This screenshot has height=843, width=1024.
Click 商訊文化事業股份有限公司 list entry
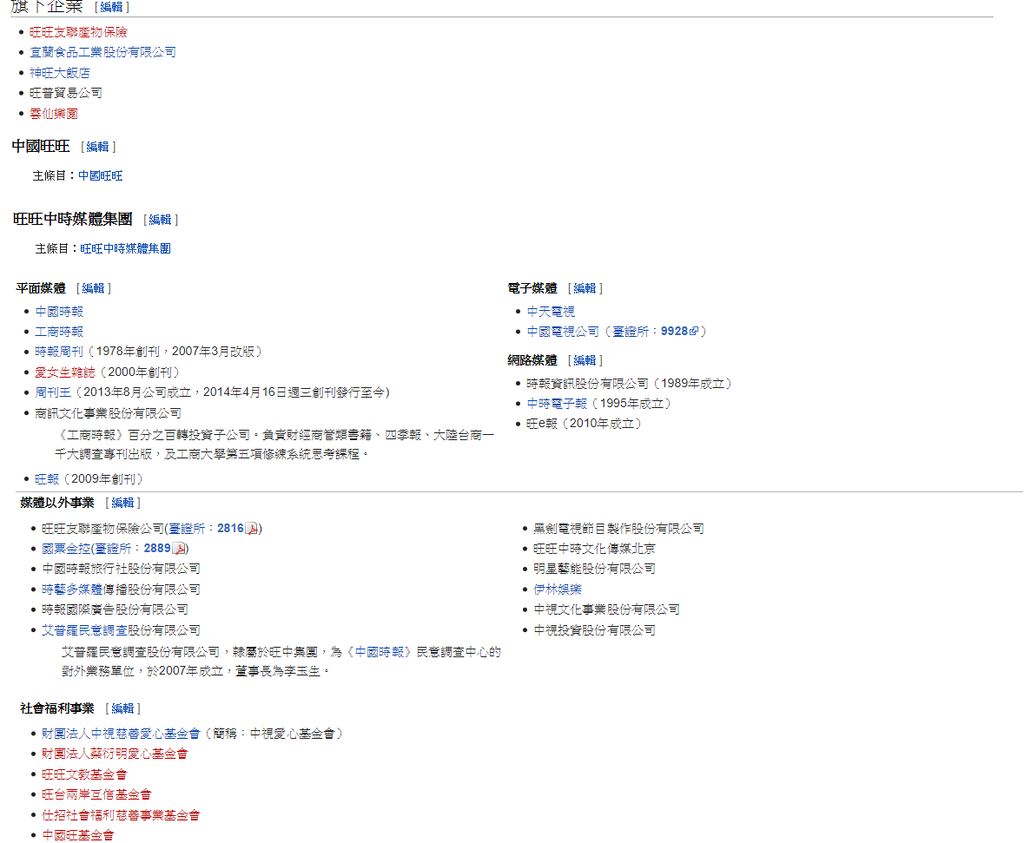(x=108, y=413)
